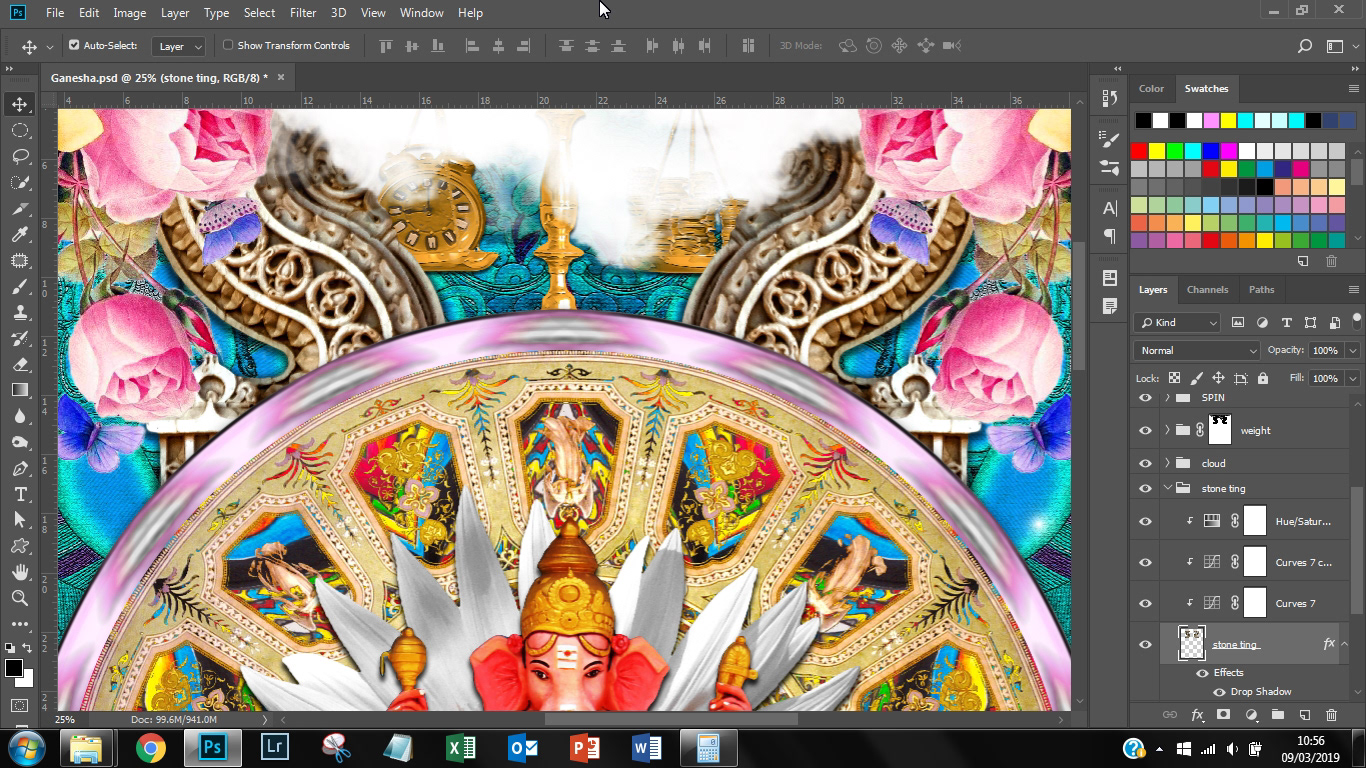Activate the Zoom magnifier tool
Screen dimensions: 1366x768
coord(19,598)
